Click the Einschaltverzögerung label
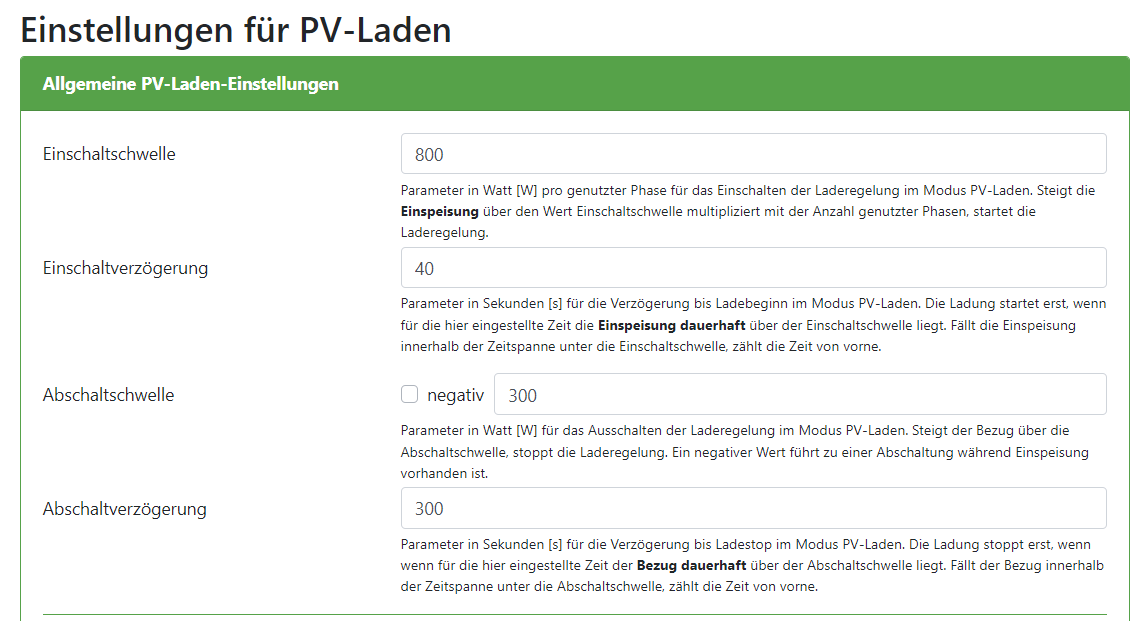This screenshot has height=621, width=1143. pyautogui.click(x=125, y=268)
